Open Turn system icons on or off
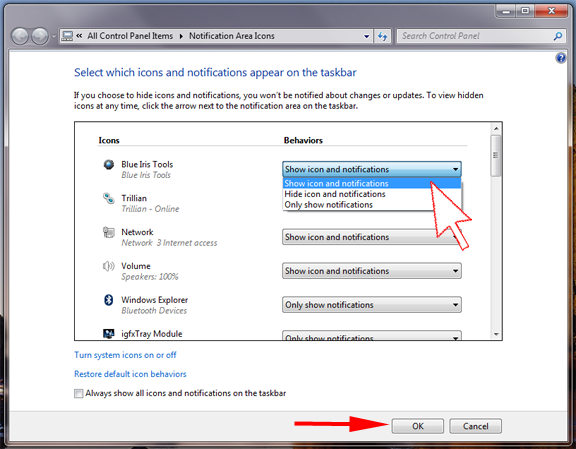The image size is (576, 449). [125, 355]
